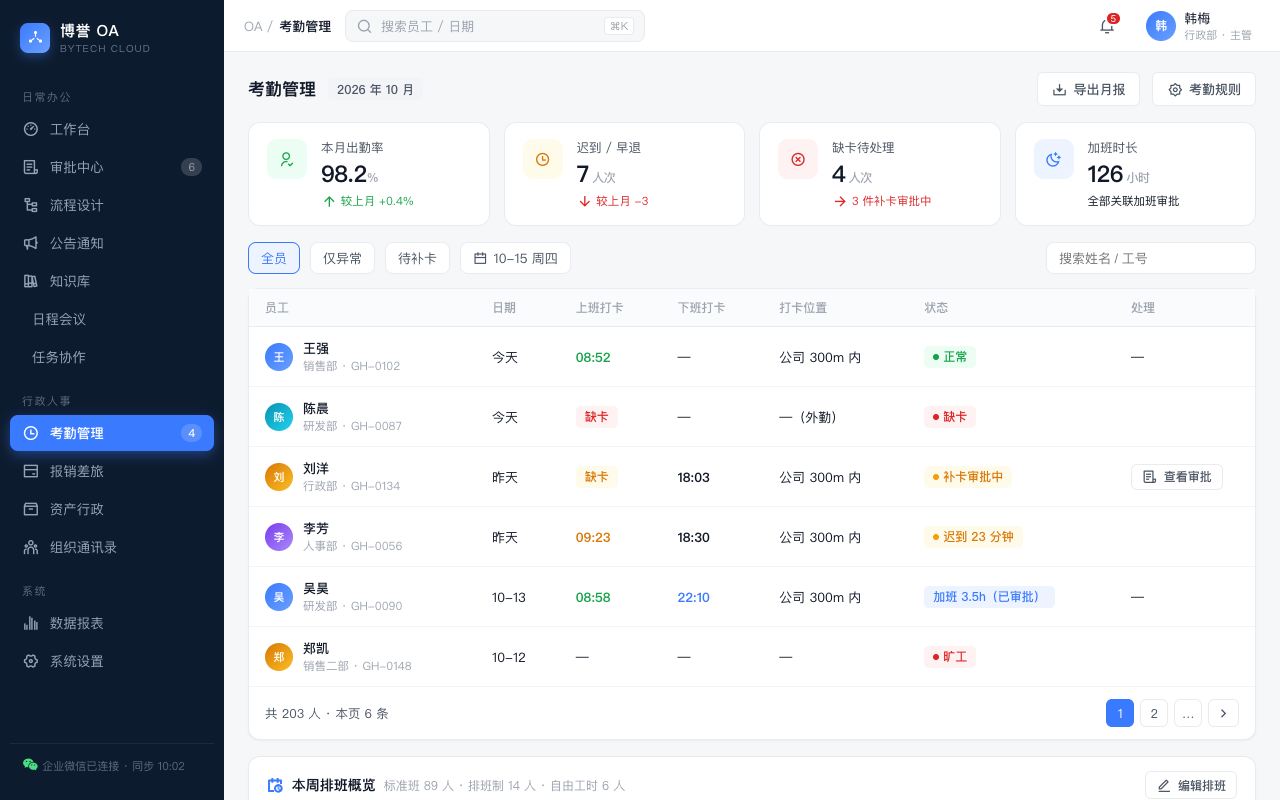This screenshot has height=800, width=1280.
Task: Click the 缺卡待处理 red cross icon
Action: click(x=798, y=159)
